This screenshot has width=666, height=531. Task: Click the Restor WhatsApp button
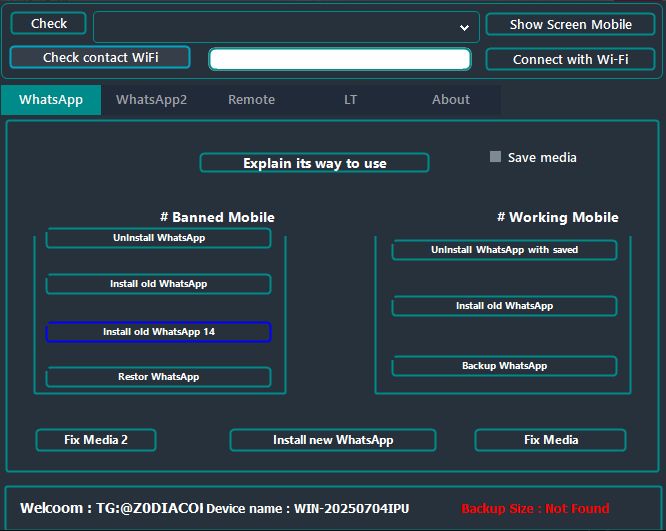tap(158, 377)
